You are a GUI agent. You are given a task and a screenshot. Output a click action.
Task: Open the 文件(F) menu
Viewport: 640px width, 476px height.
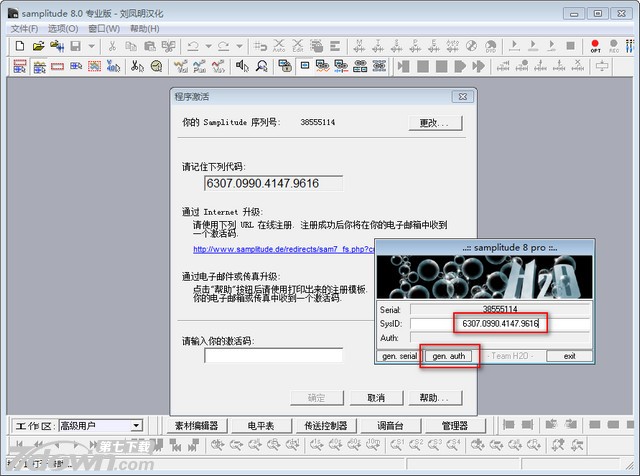(24, 29)
